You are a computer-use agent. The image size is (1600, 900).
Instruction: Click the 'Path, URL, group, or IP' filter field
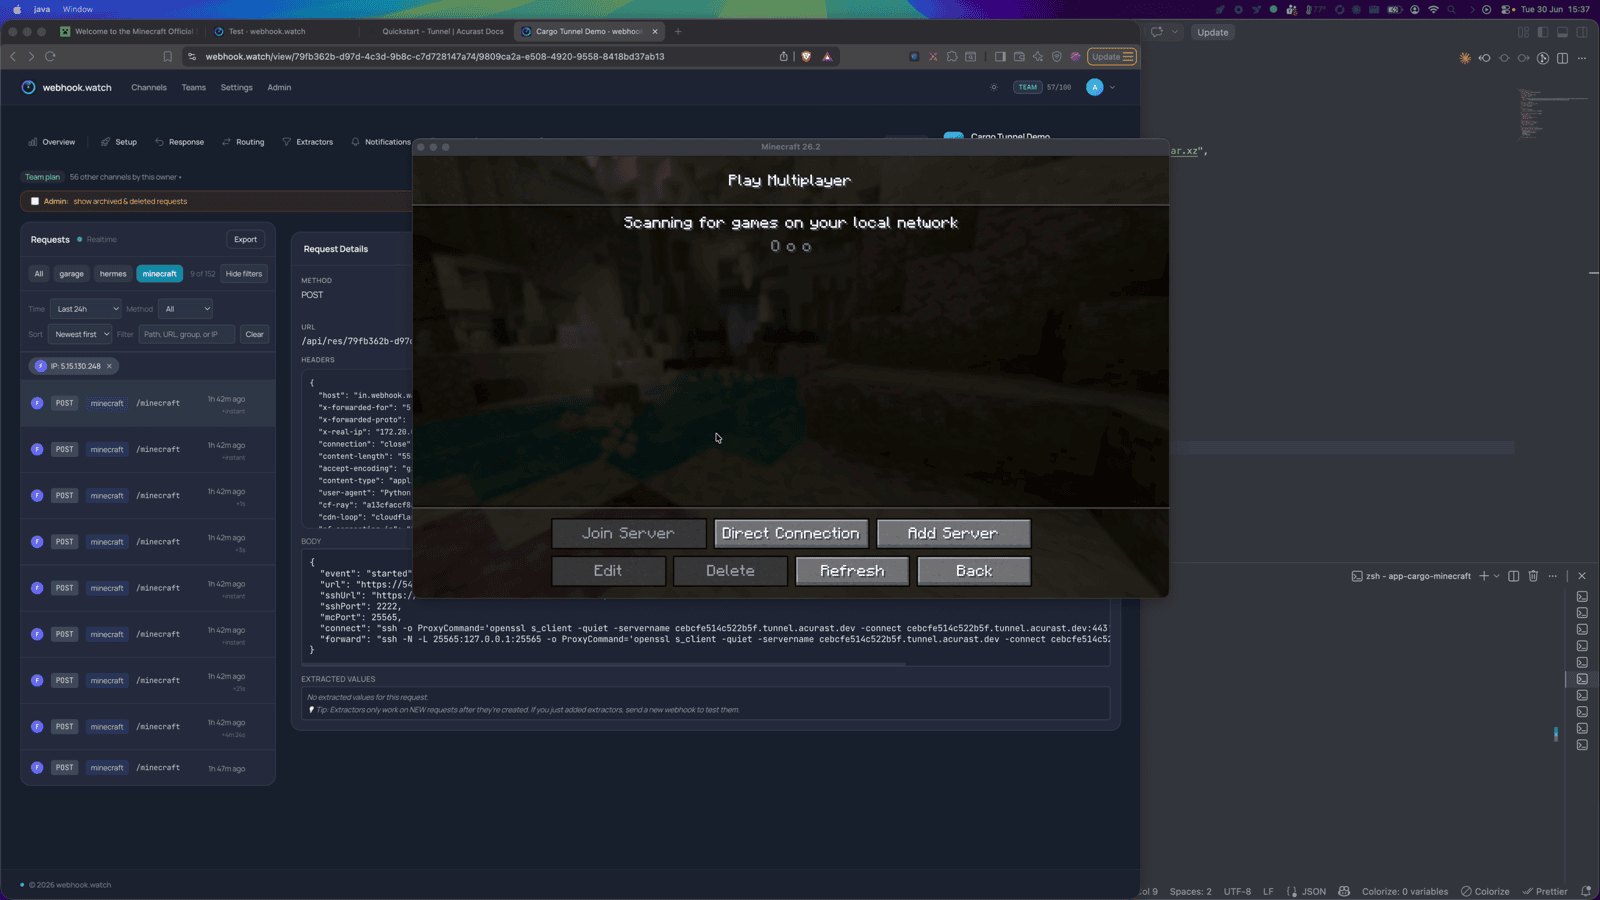[x=187, y=334]
